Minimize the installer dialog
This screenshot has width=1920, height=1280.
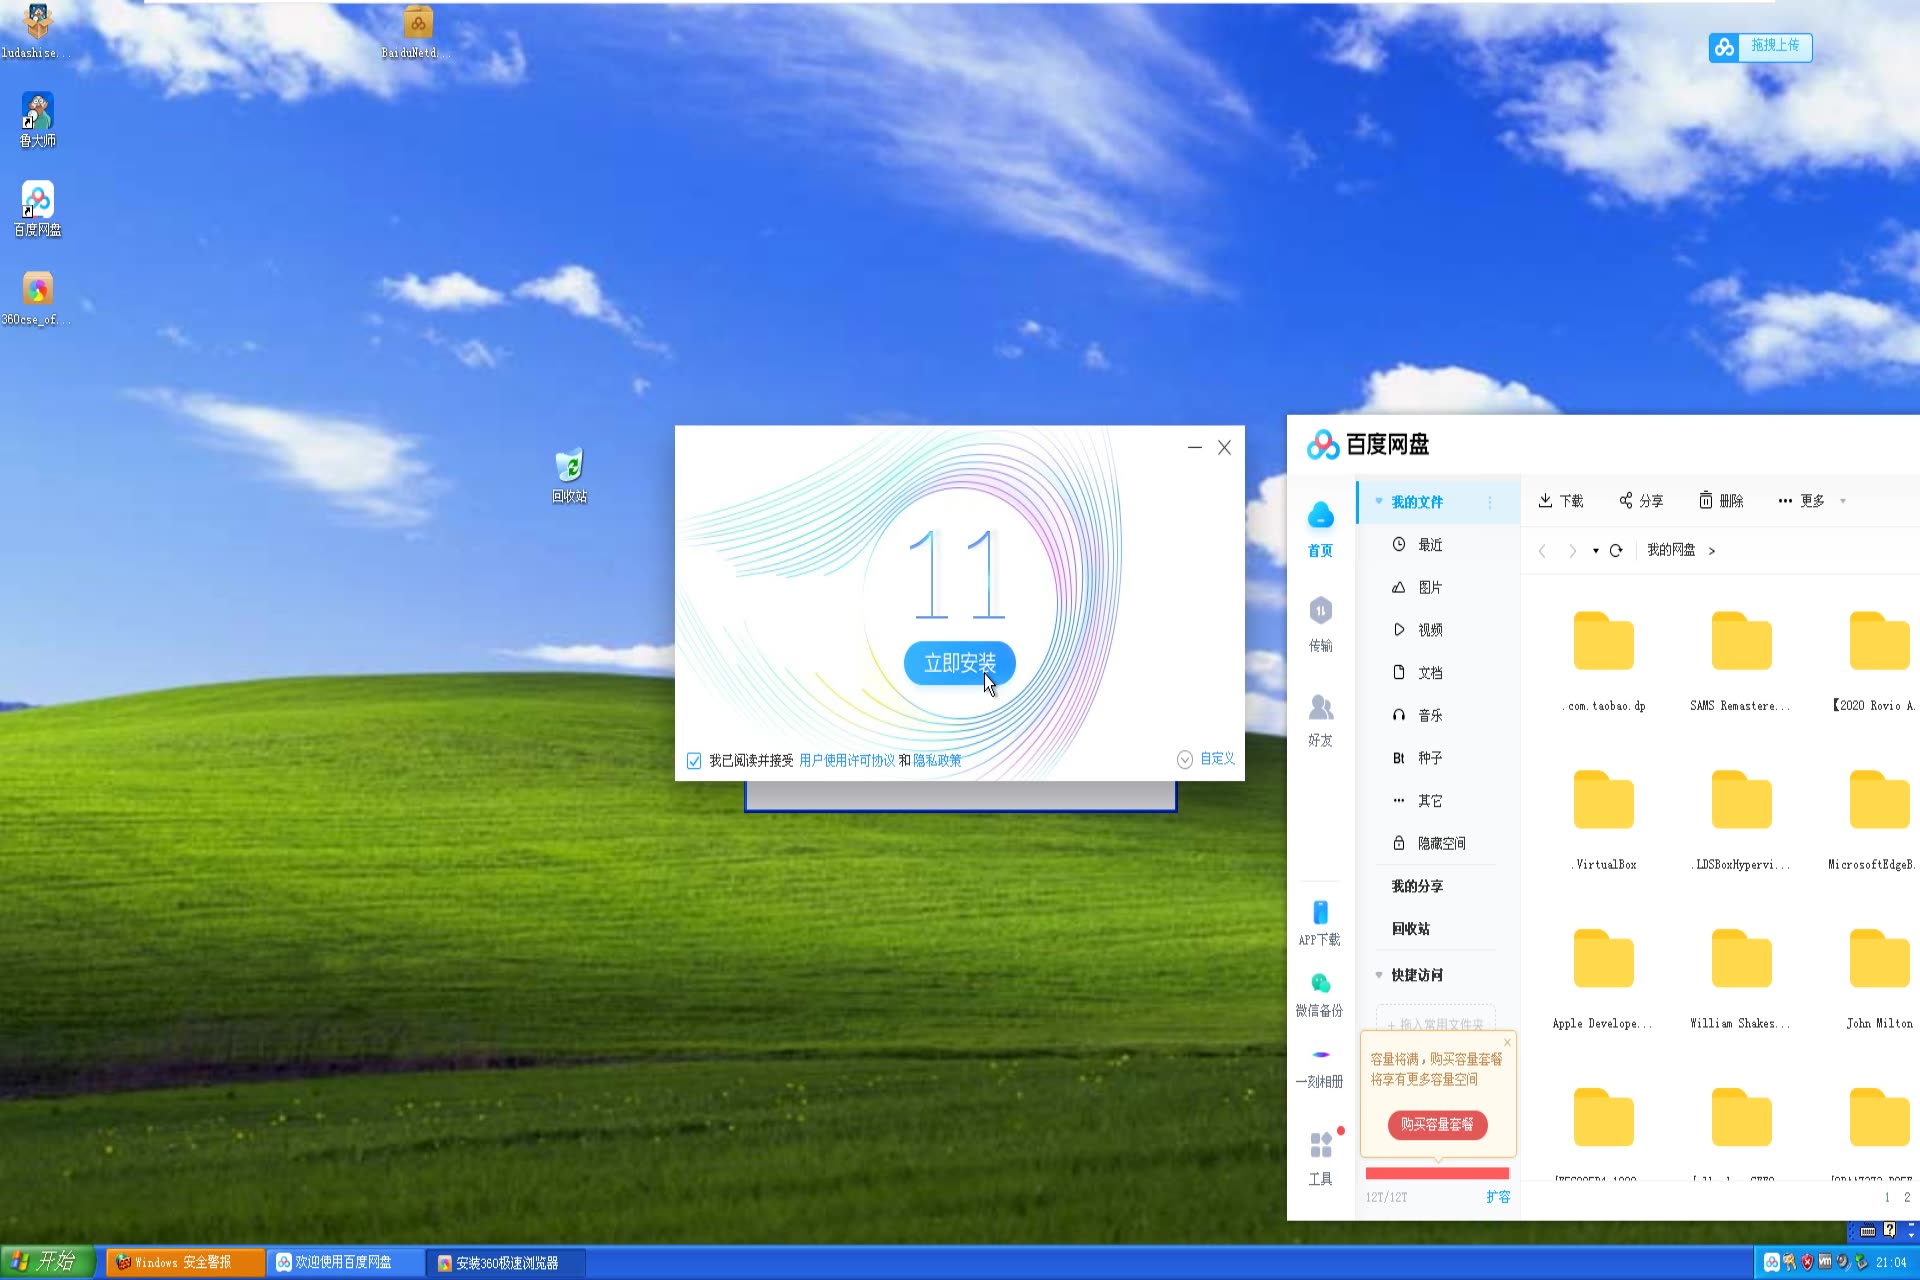click(1194, 447)
